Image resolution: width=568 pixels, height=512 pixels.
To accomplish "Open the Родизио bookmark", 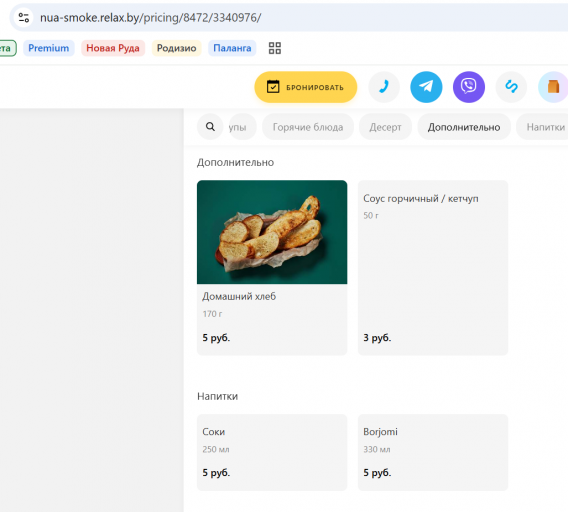I will click(x=176, y=48).
